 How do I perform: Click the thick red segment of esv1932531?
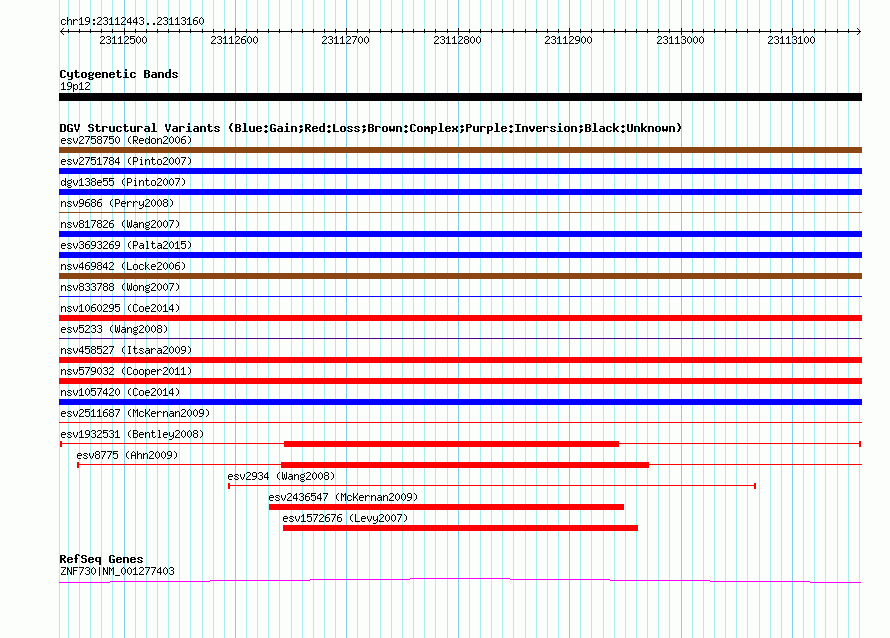point(451,444)
